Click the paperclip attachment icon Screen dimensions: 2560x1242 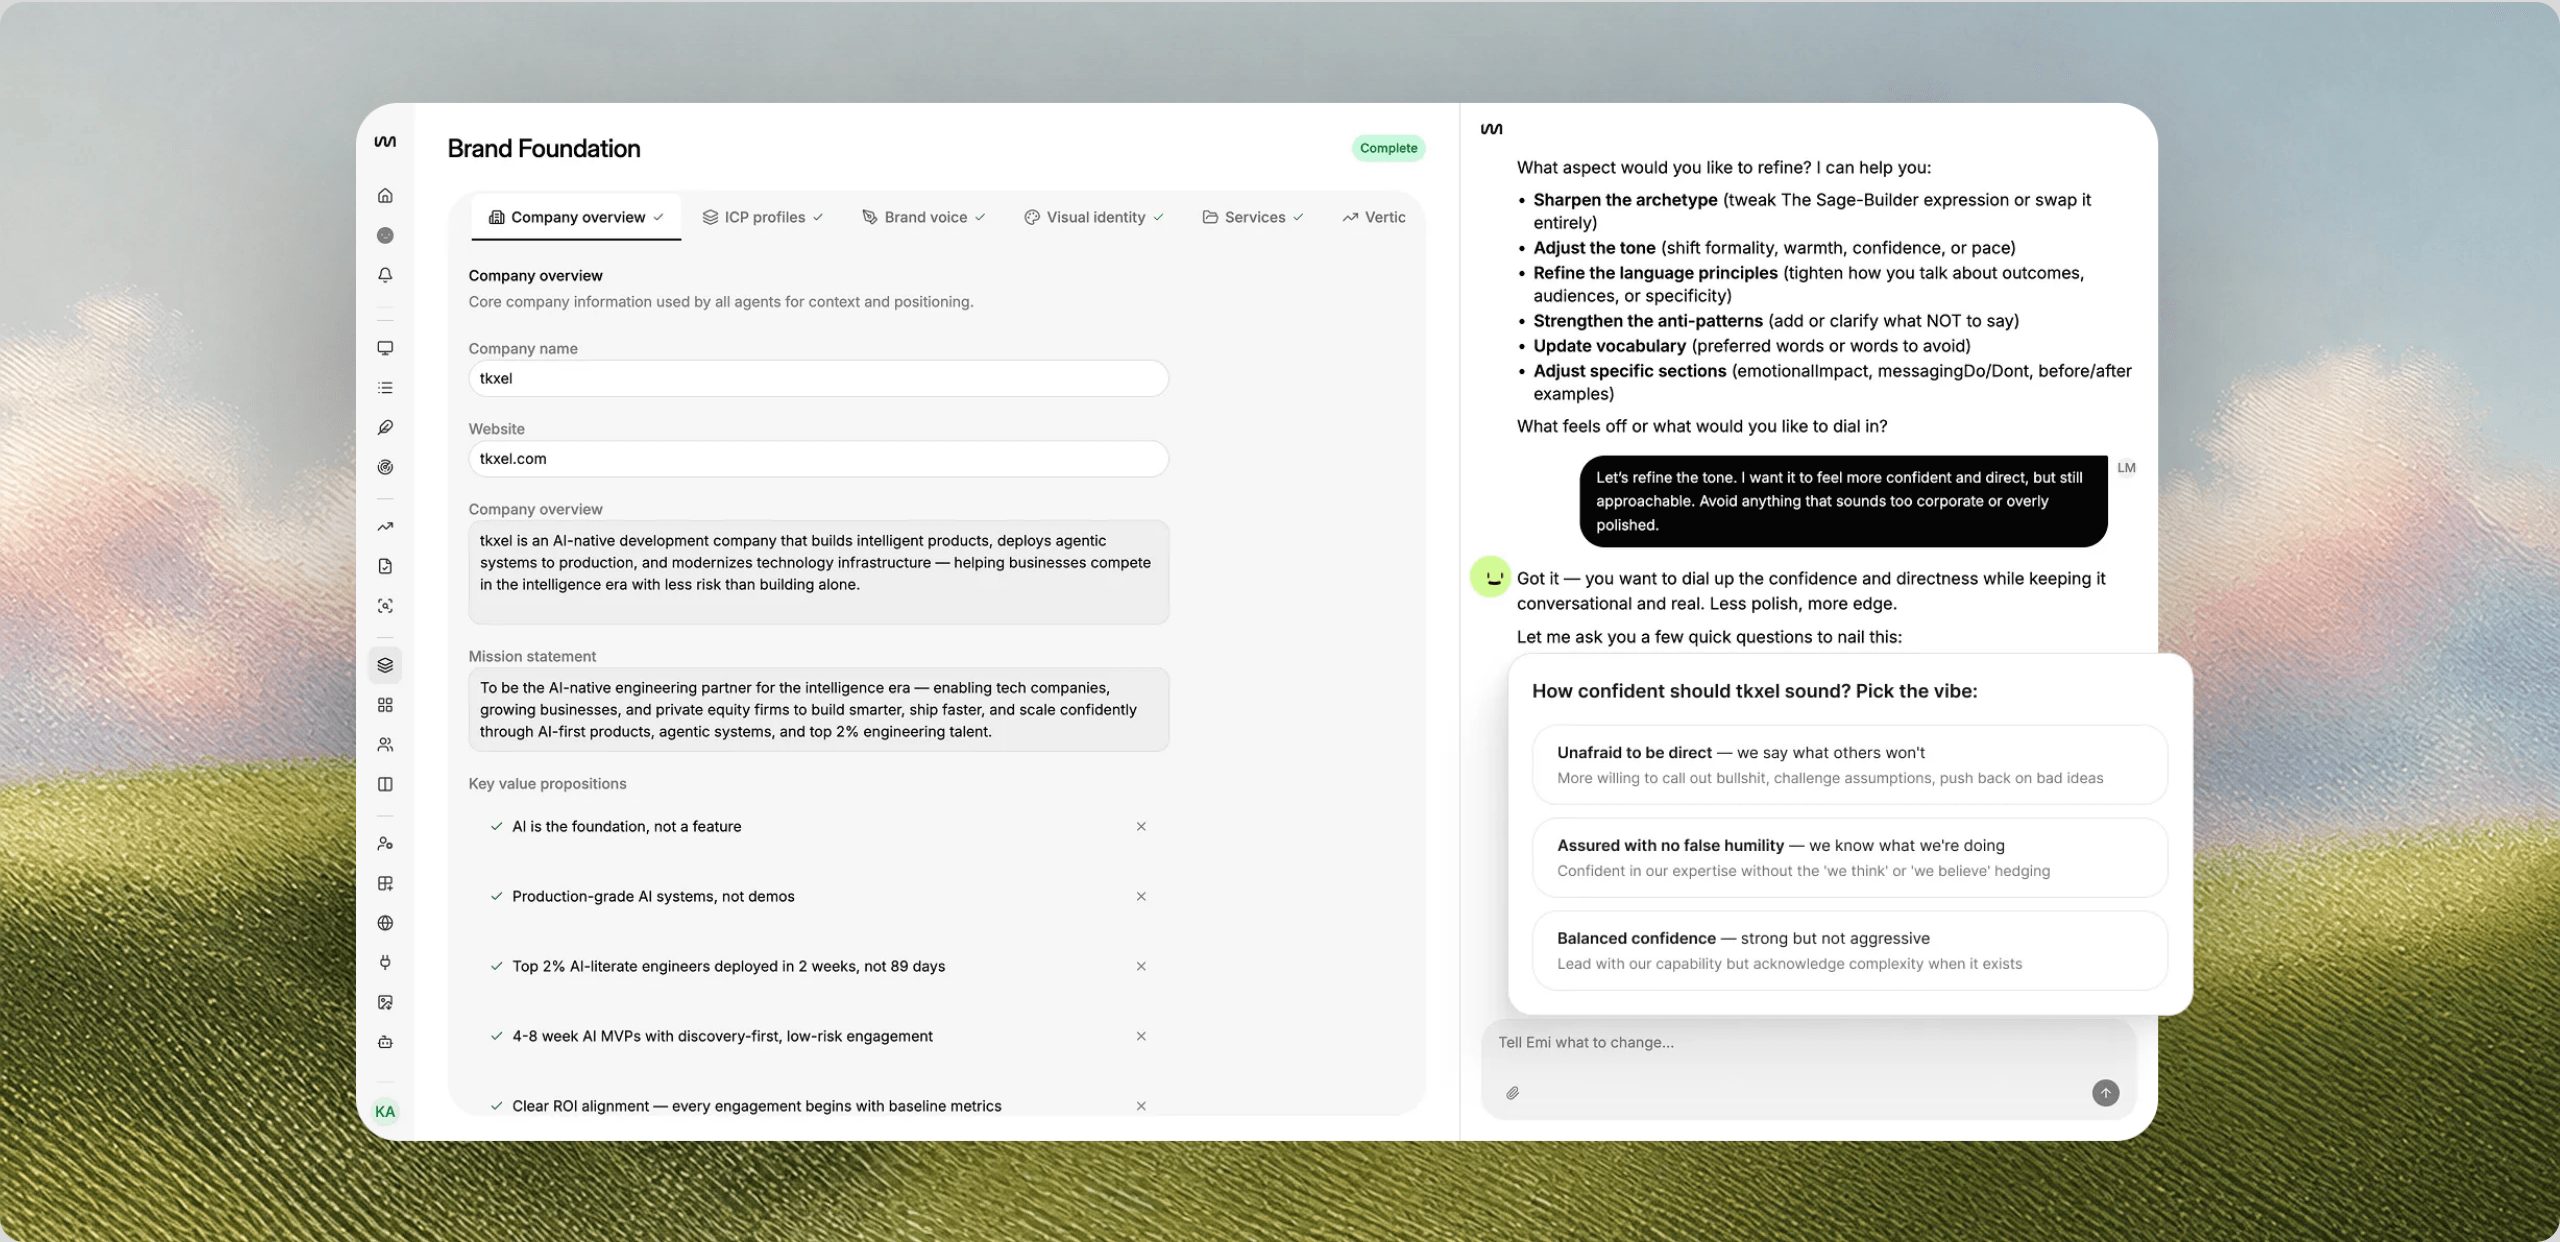(1512, 1092)
